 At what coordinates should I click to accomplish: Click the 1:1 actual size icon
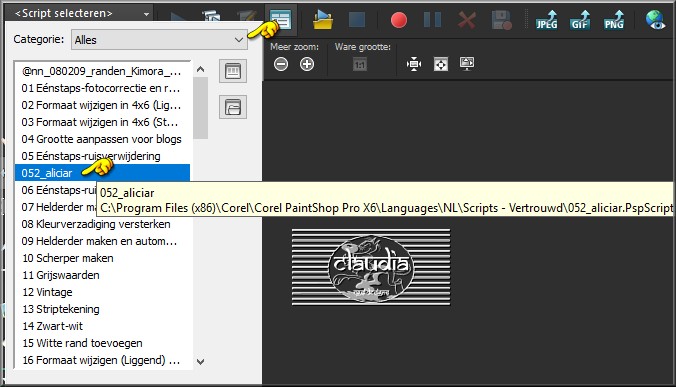[x=360, y=65]
